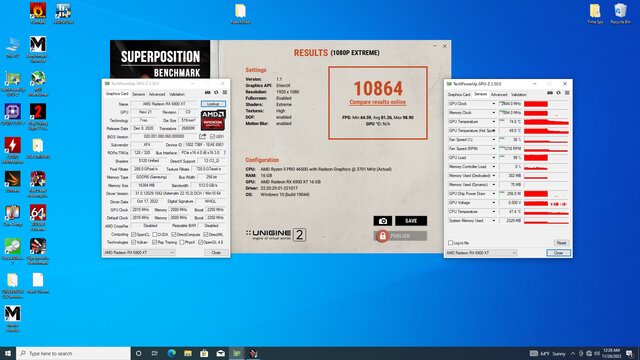Viewport: 640px width, 360px height.
Task: Click Compare results online link
Action: tap(378, 102)
